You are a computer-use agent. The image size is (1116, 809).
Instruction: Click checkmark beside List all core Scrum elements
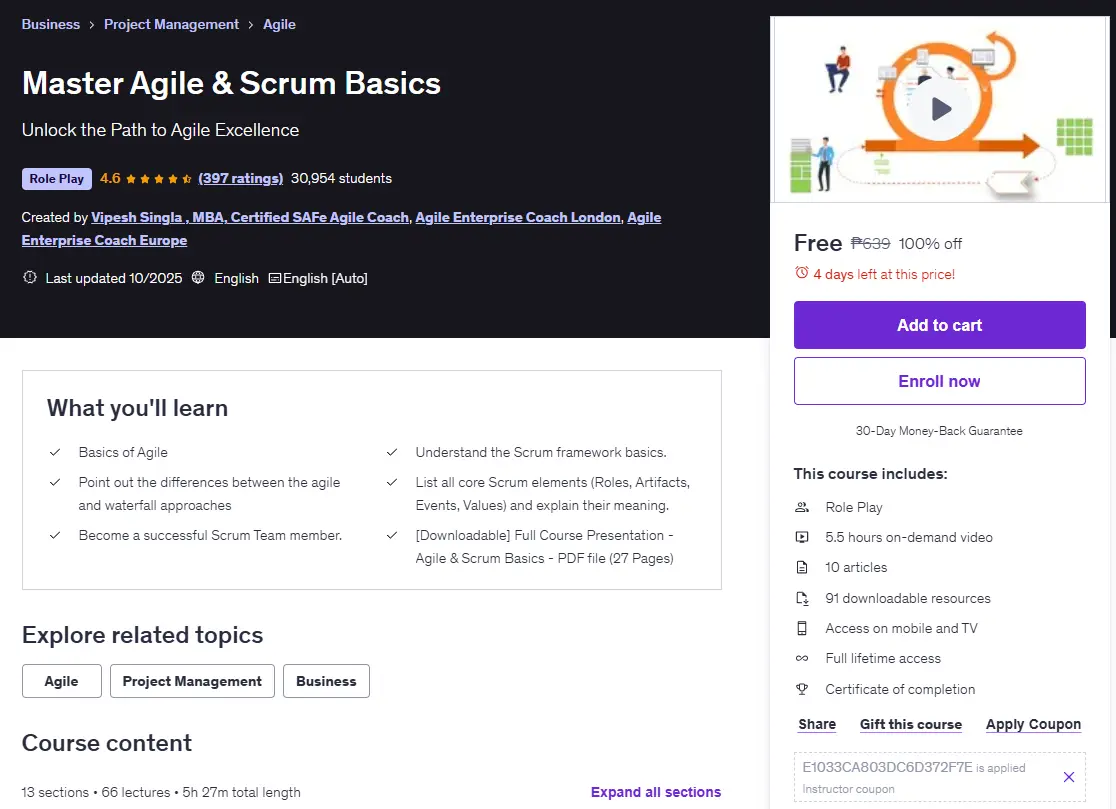coord(391,482)
